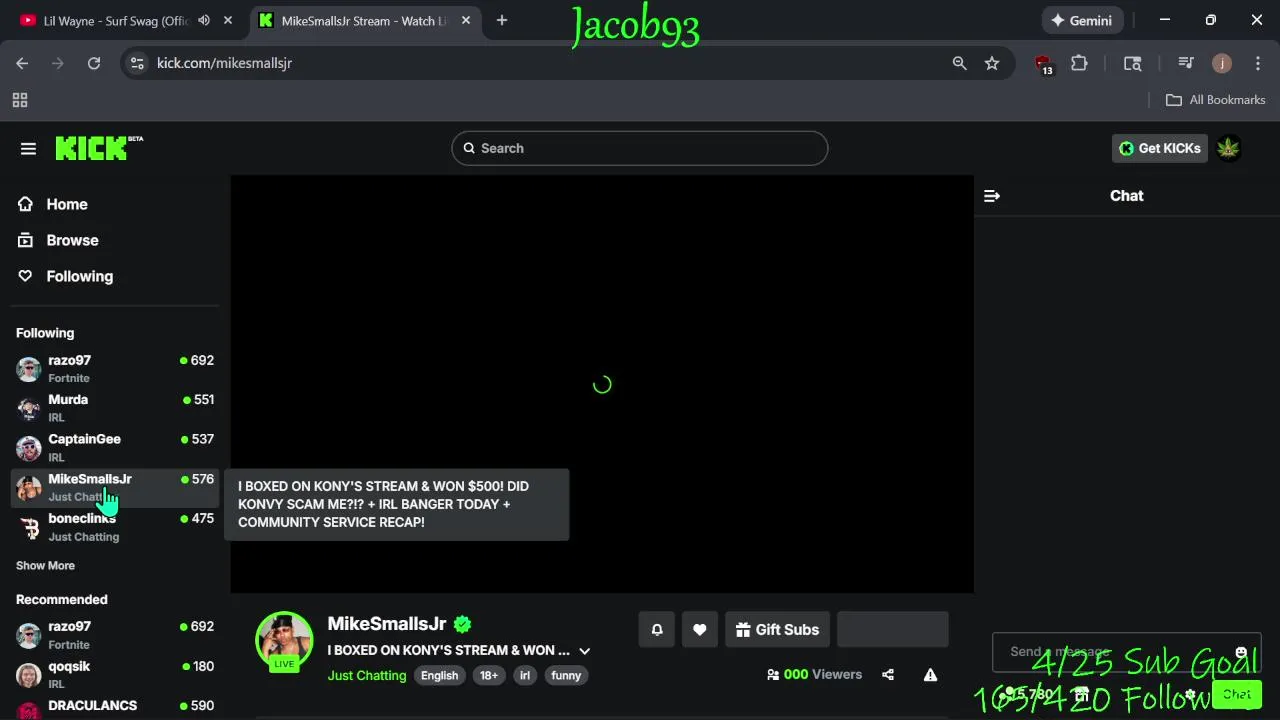1280x720 pixels.
Task: Click the 18+ tag
Action: point(488,675)
